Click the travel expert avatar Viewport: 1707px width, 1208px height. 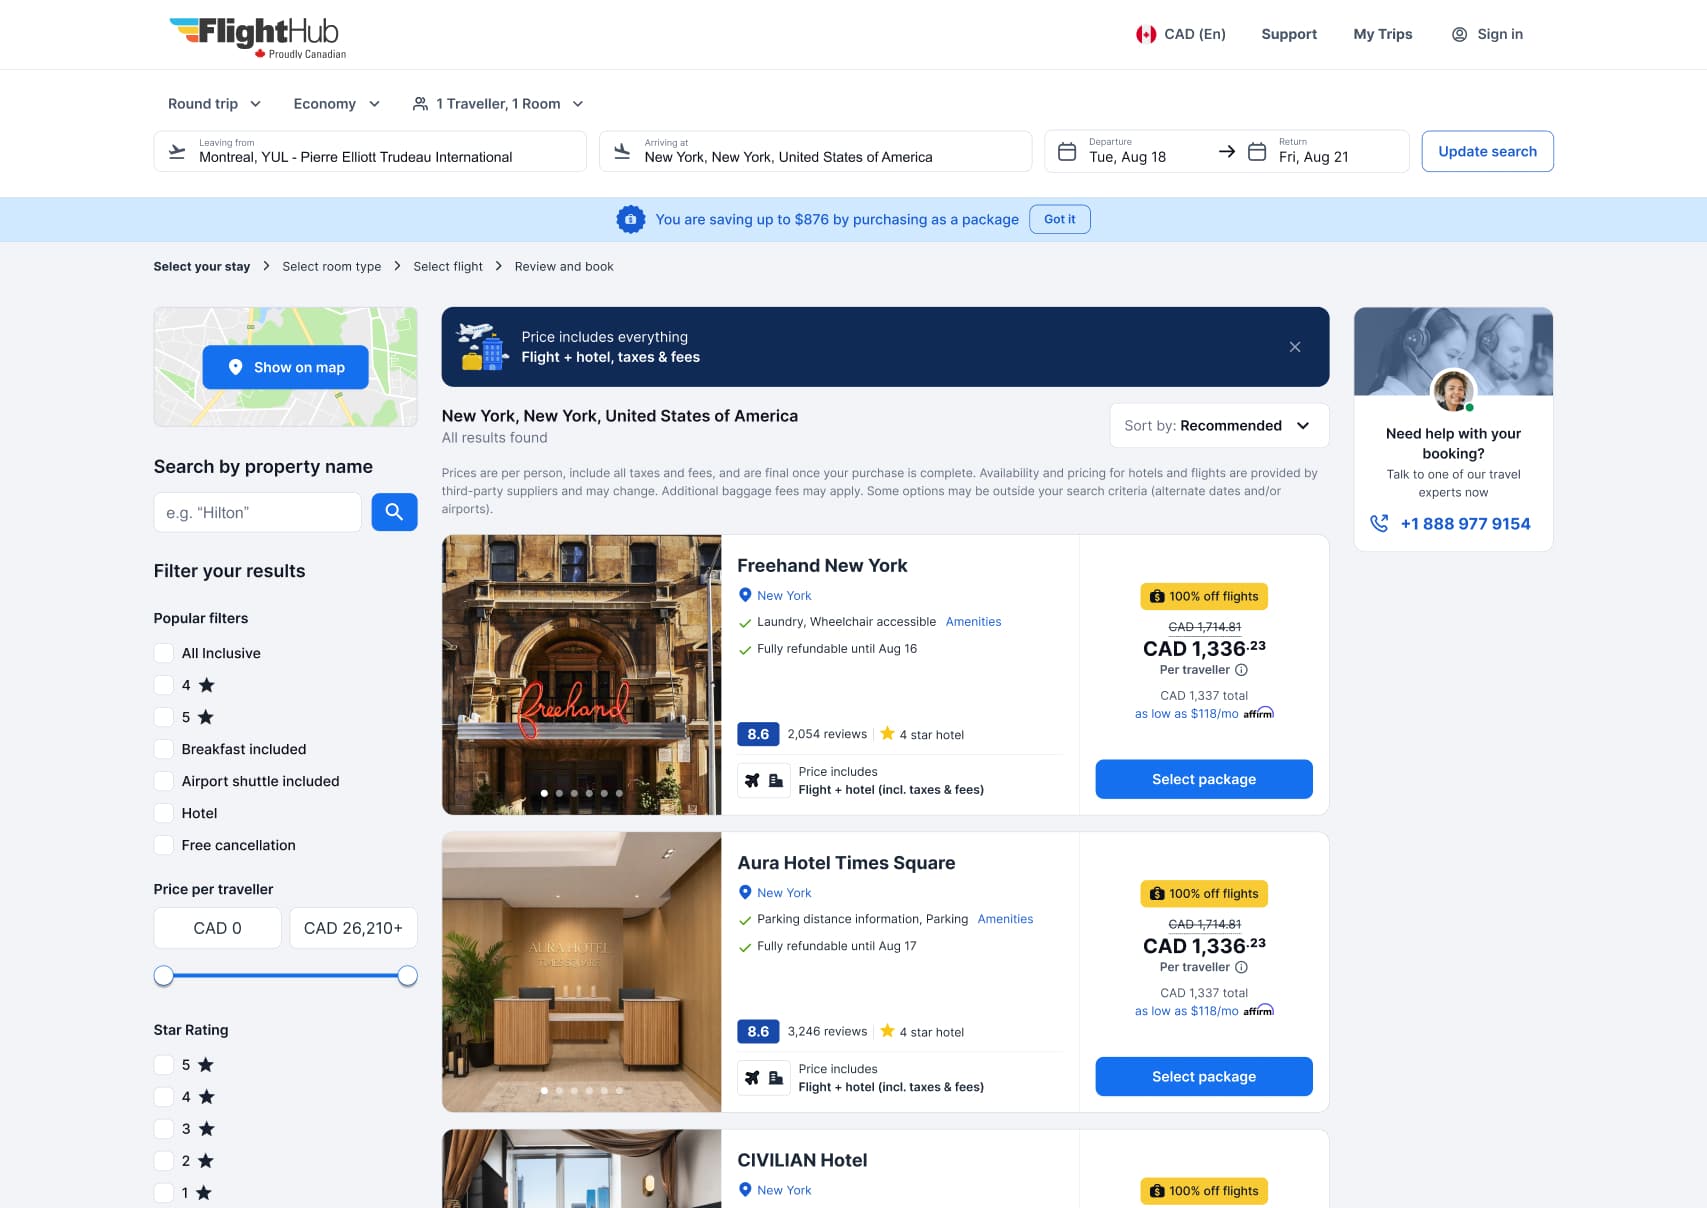coord(1453,390)
